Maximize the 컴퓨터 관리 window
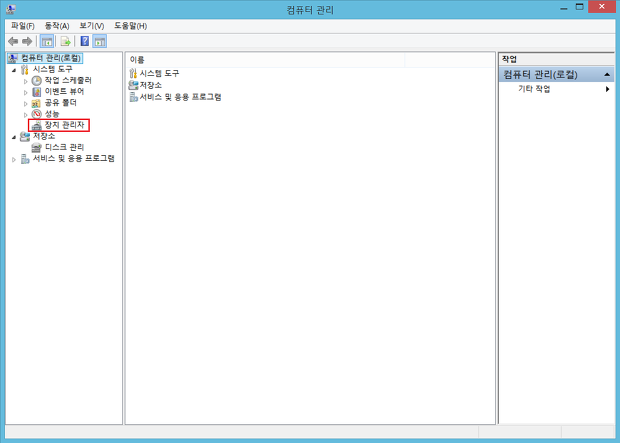 point(580,7)
